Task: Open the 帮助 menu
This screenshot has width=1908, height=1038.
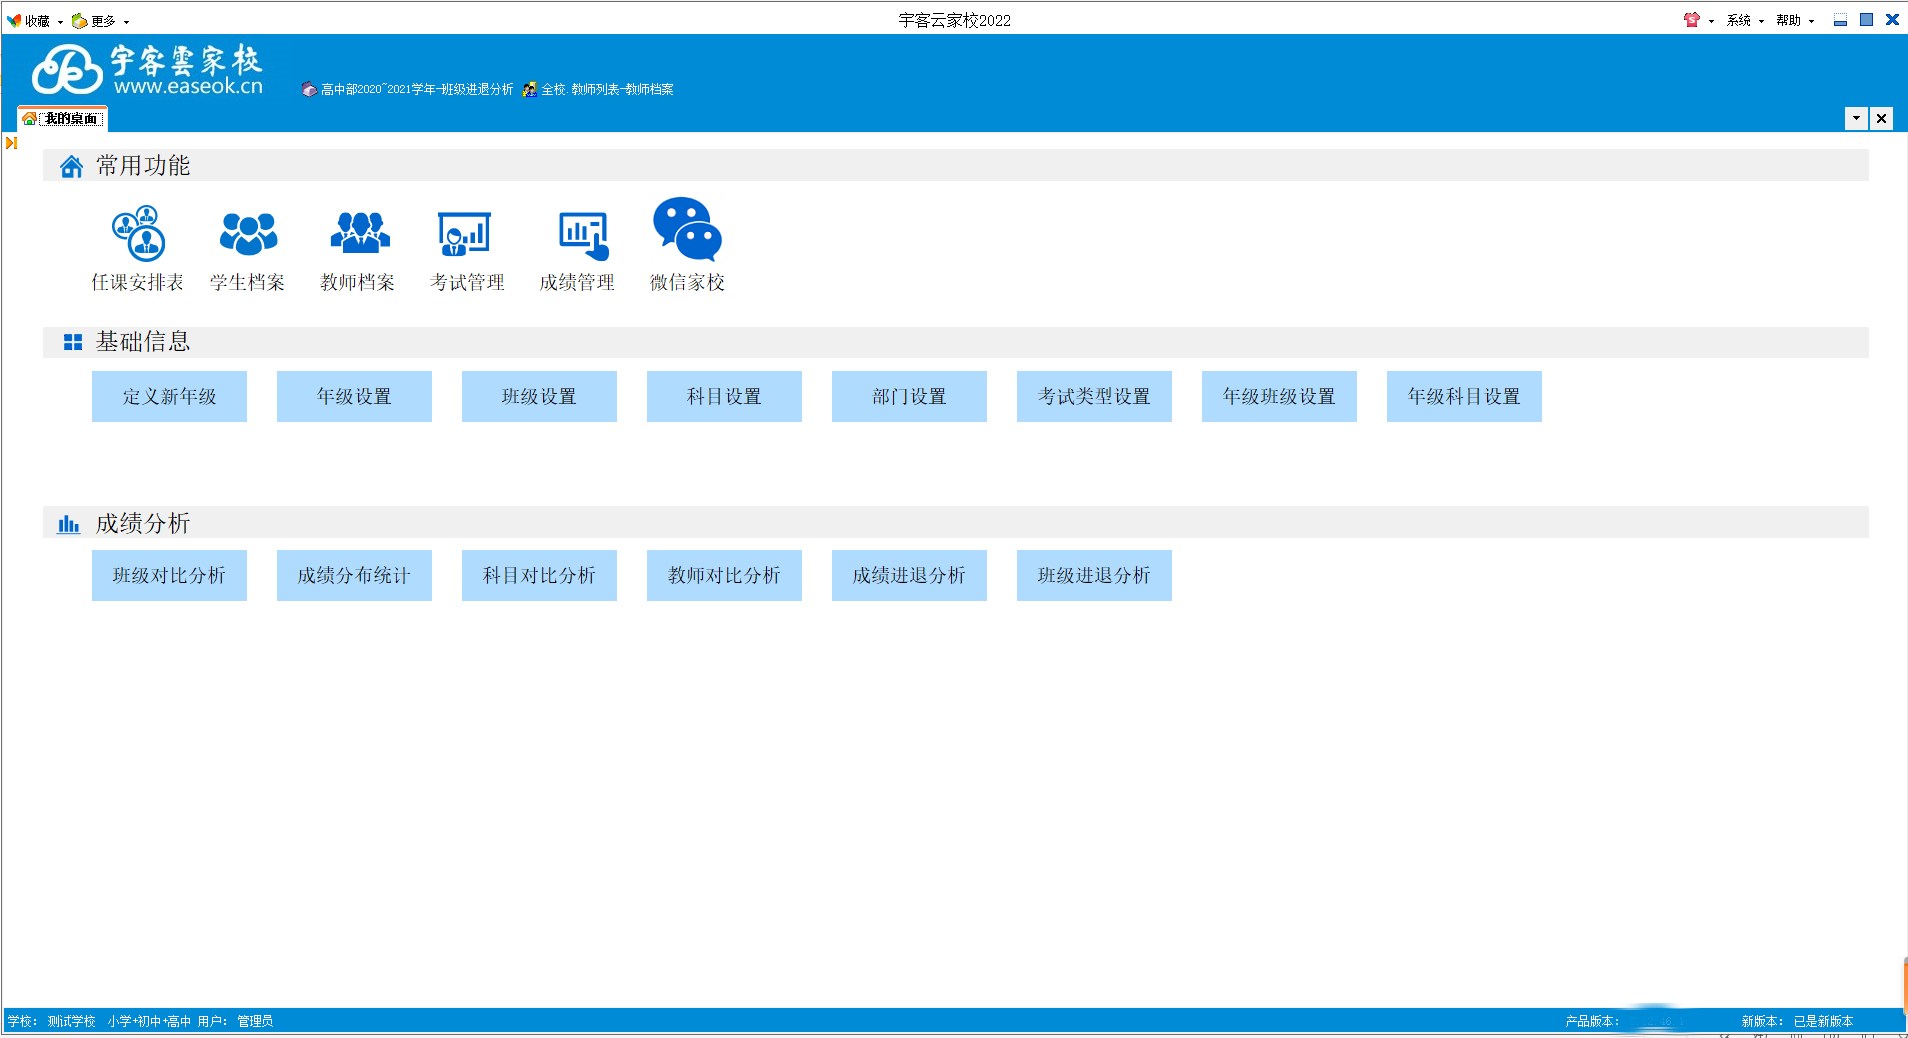Action: (x=1795, y=20)
